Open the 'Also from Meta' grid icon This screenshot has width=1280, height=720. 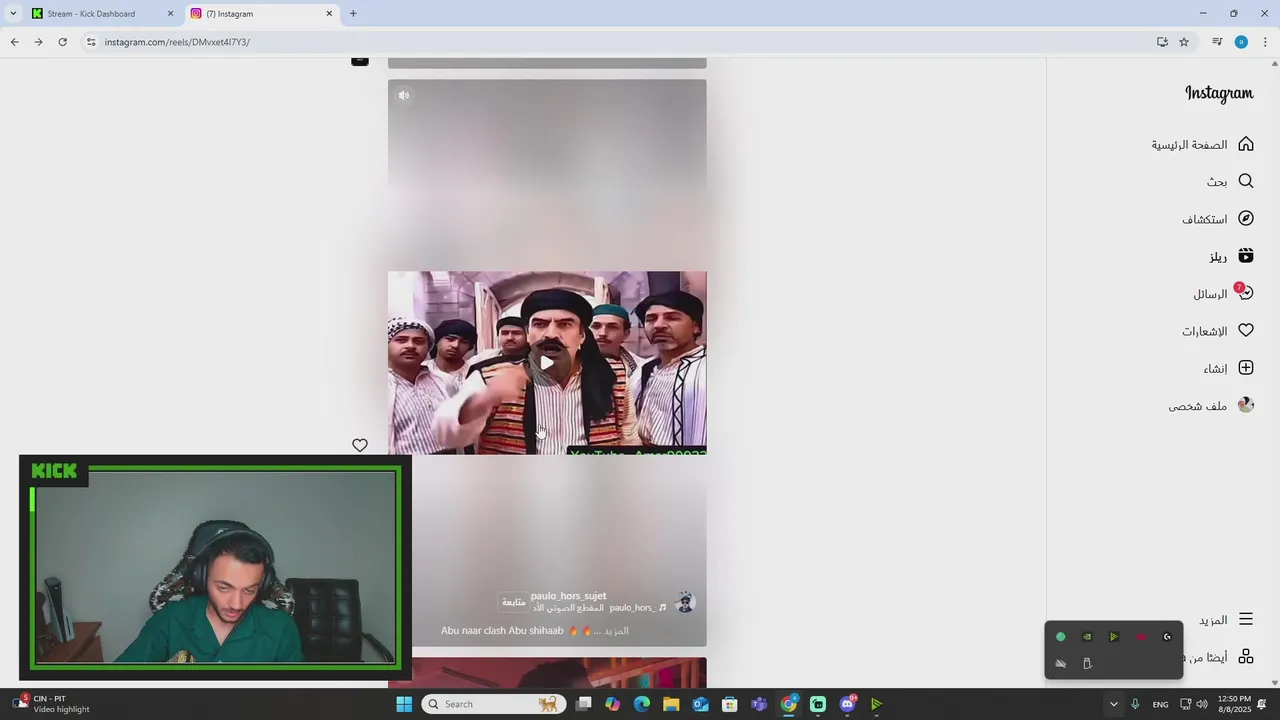tap(1245, 656)
